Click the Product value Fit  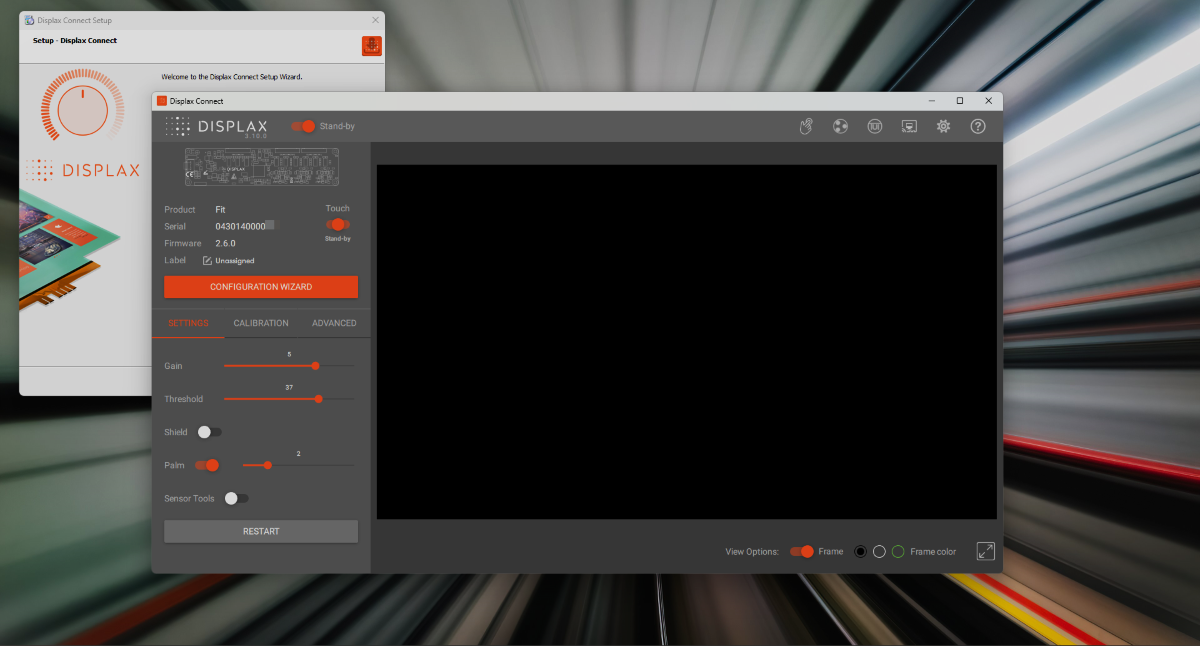click(220, 209)
